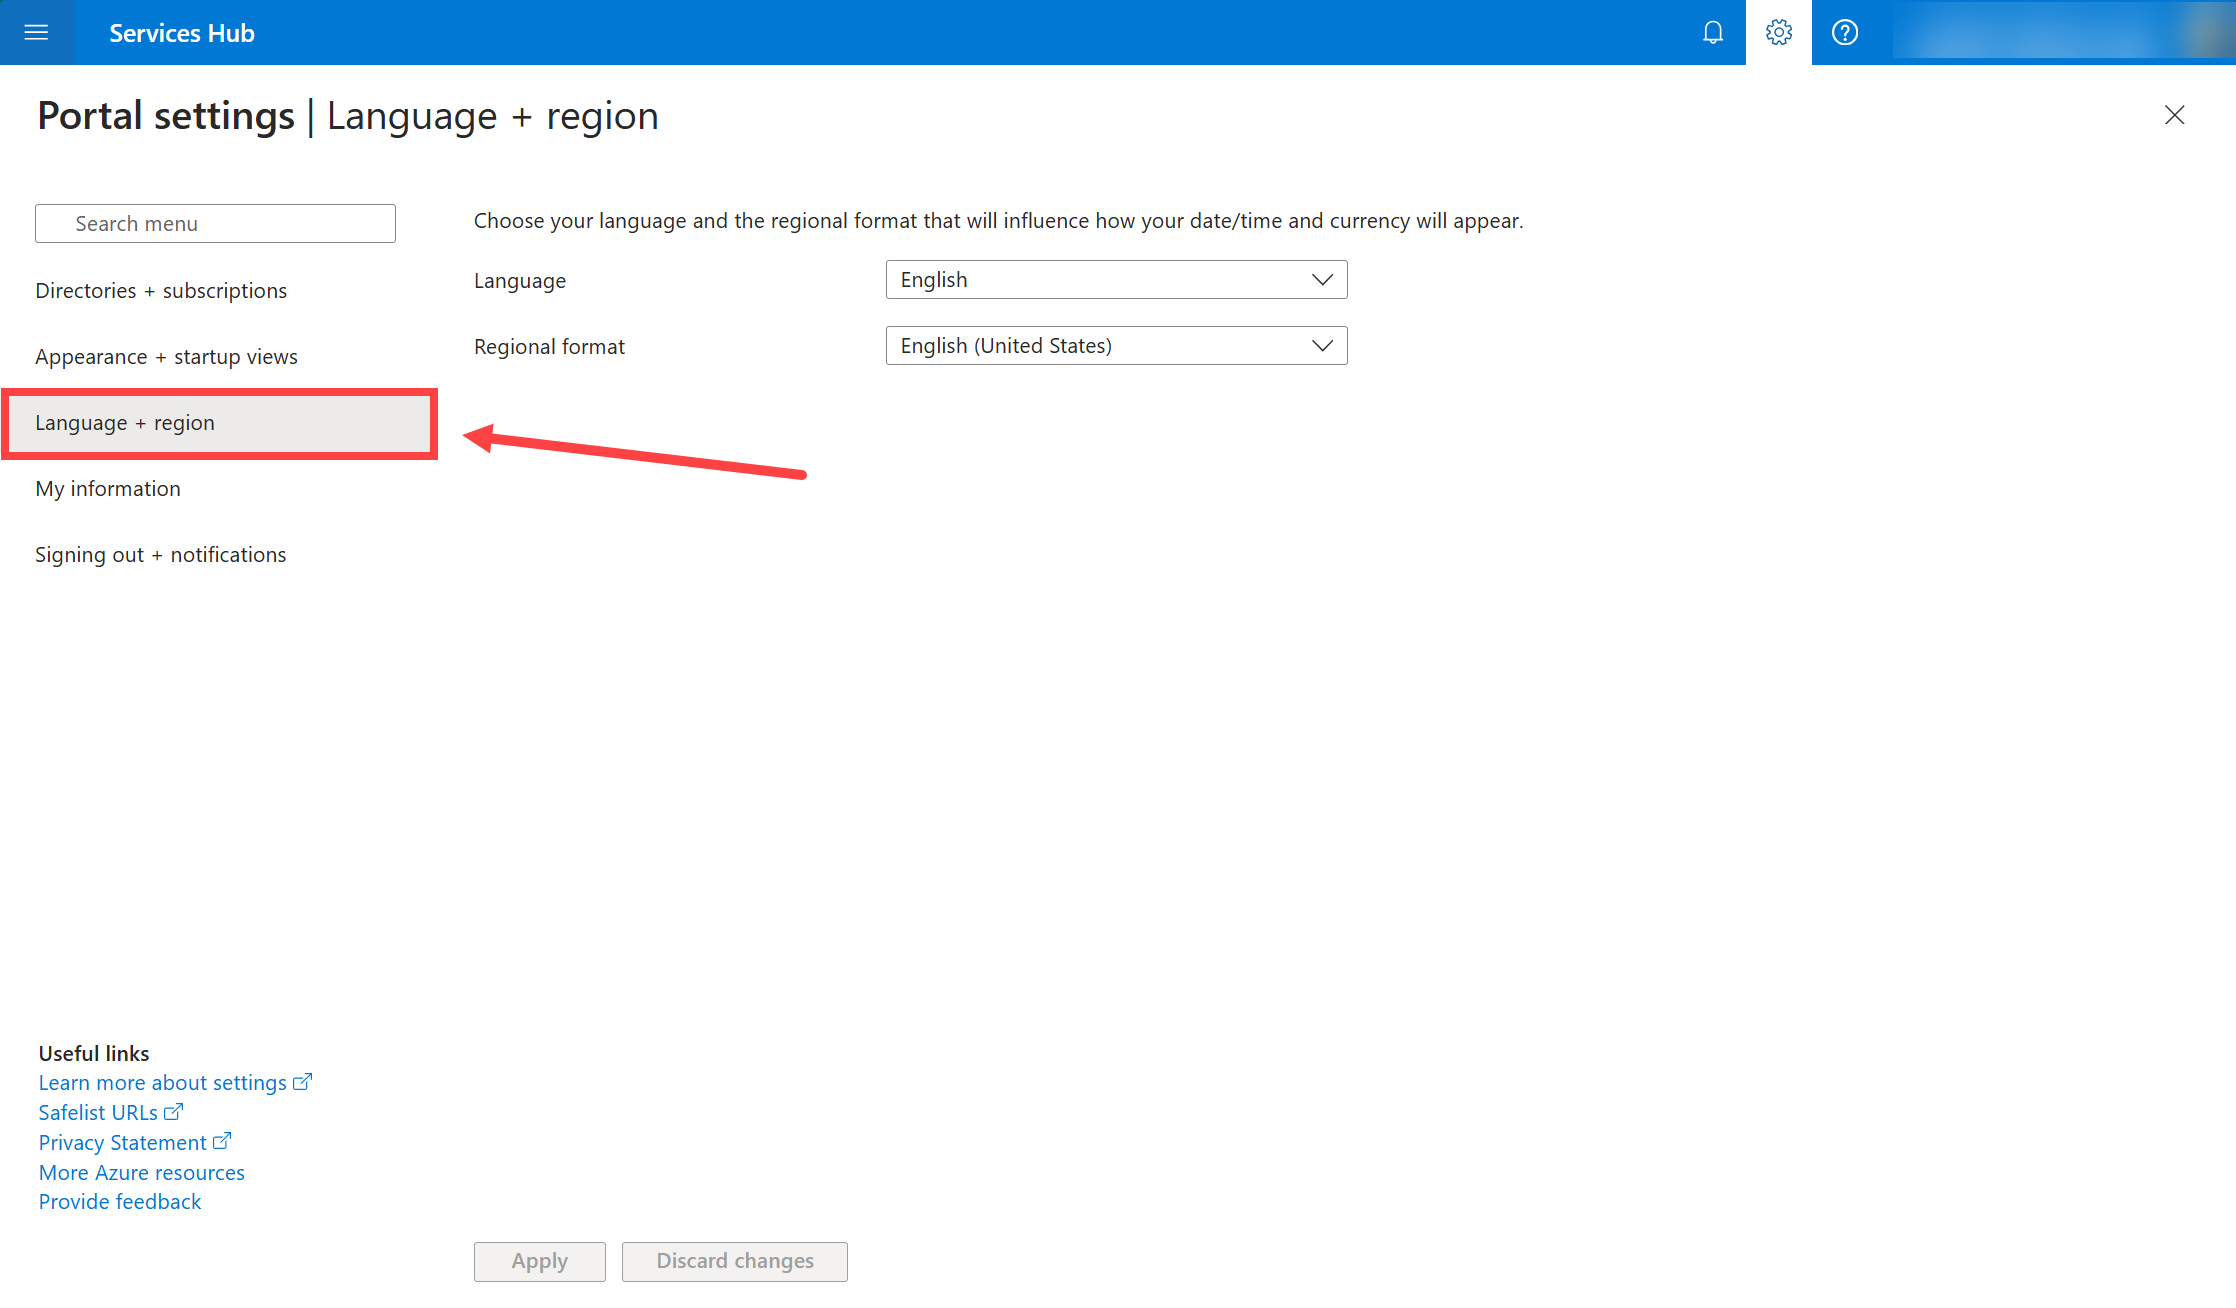Open Learn more about settings link
The image size is (2236, 1308).
tap(163, 1083)
